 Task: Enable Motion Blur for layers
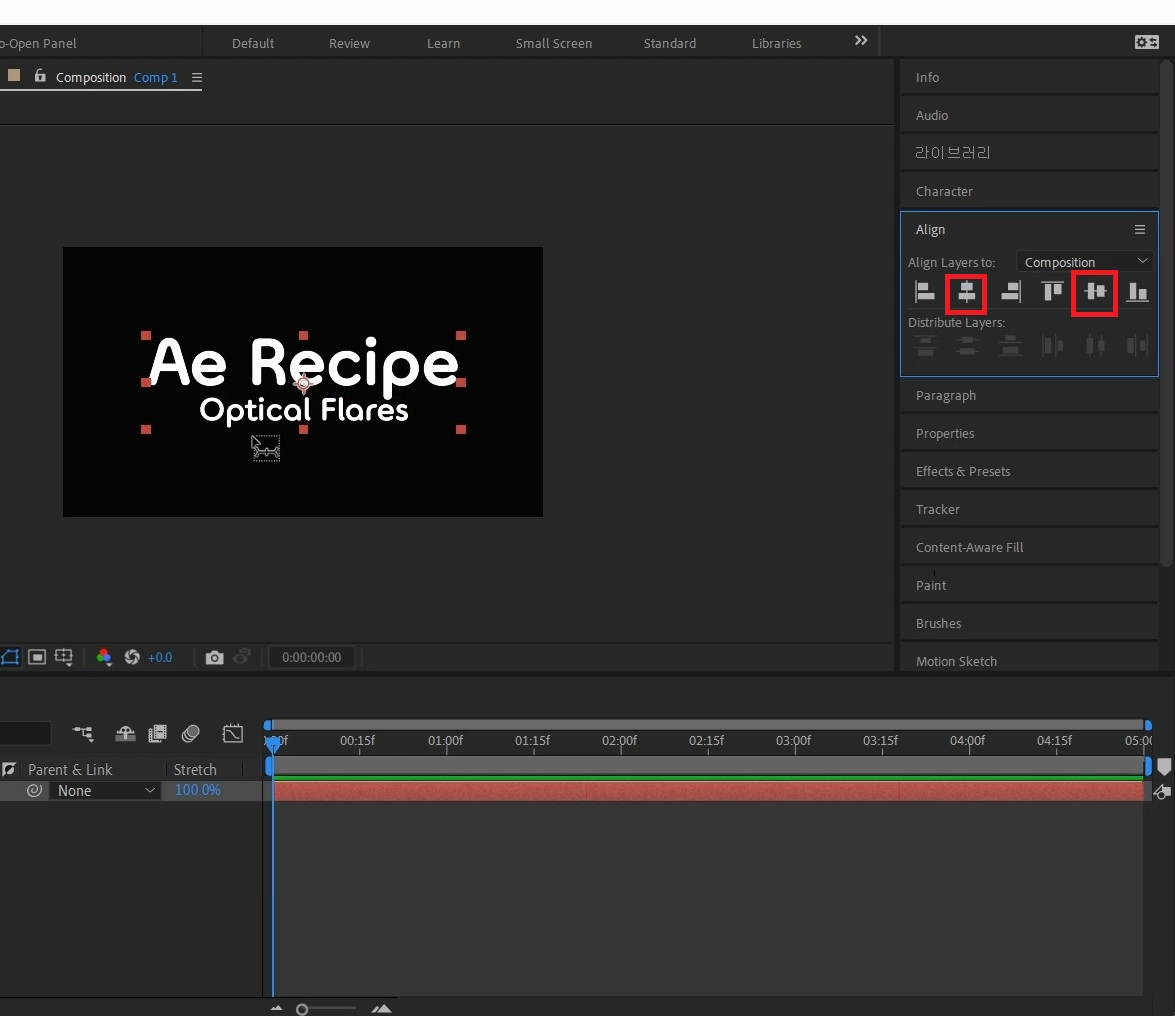coord(190,734)
